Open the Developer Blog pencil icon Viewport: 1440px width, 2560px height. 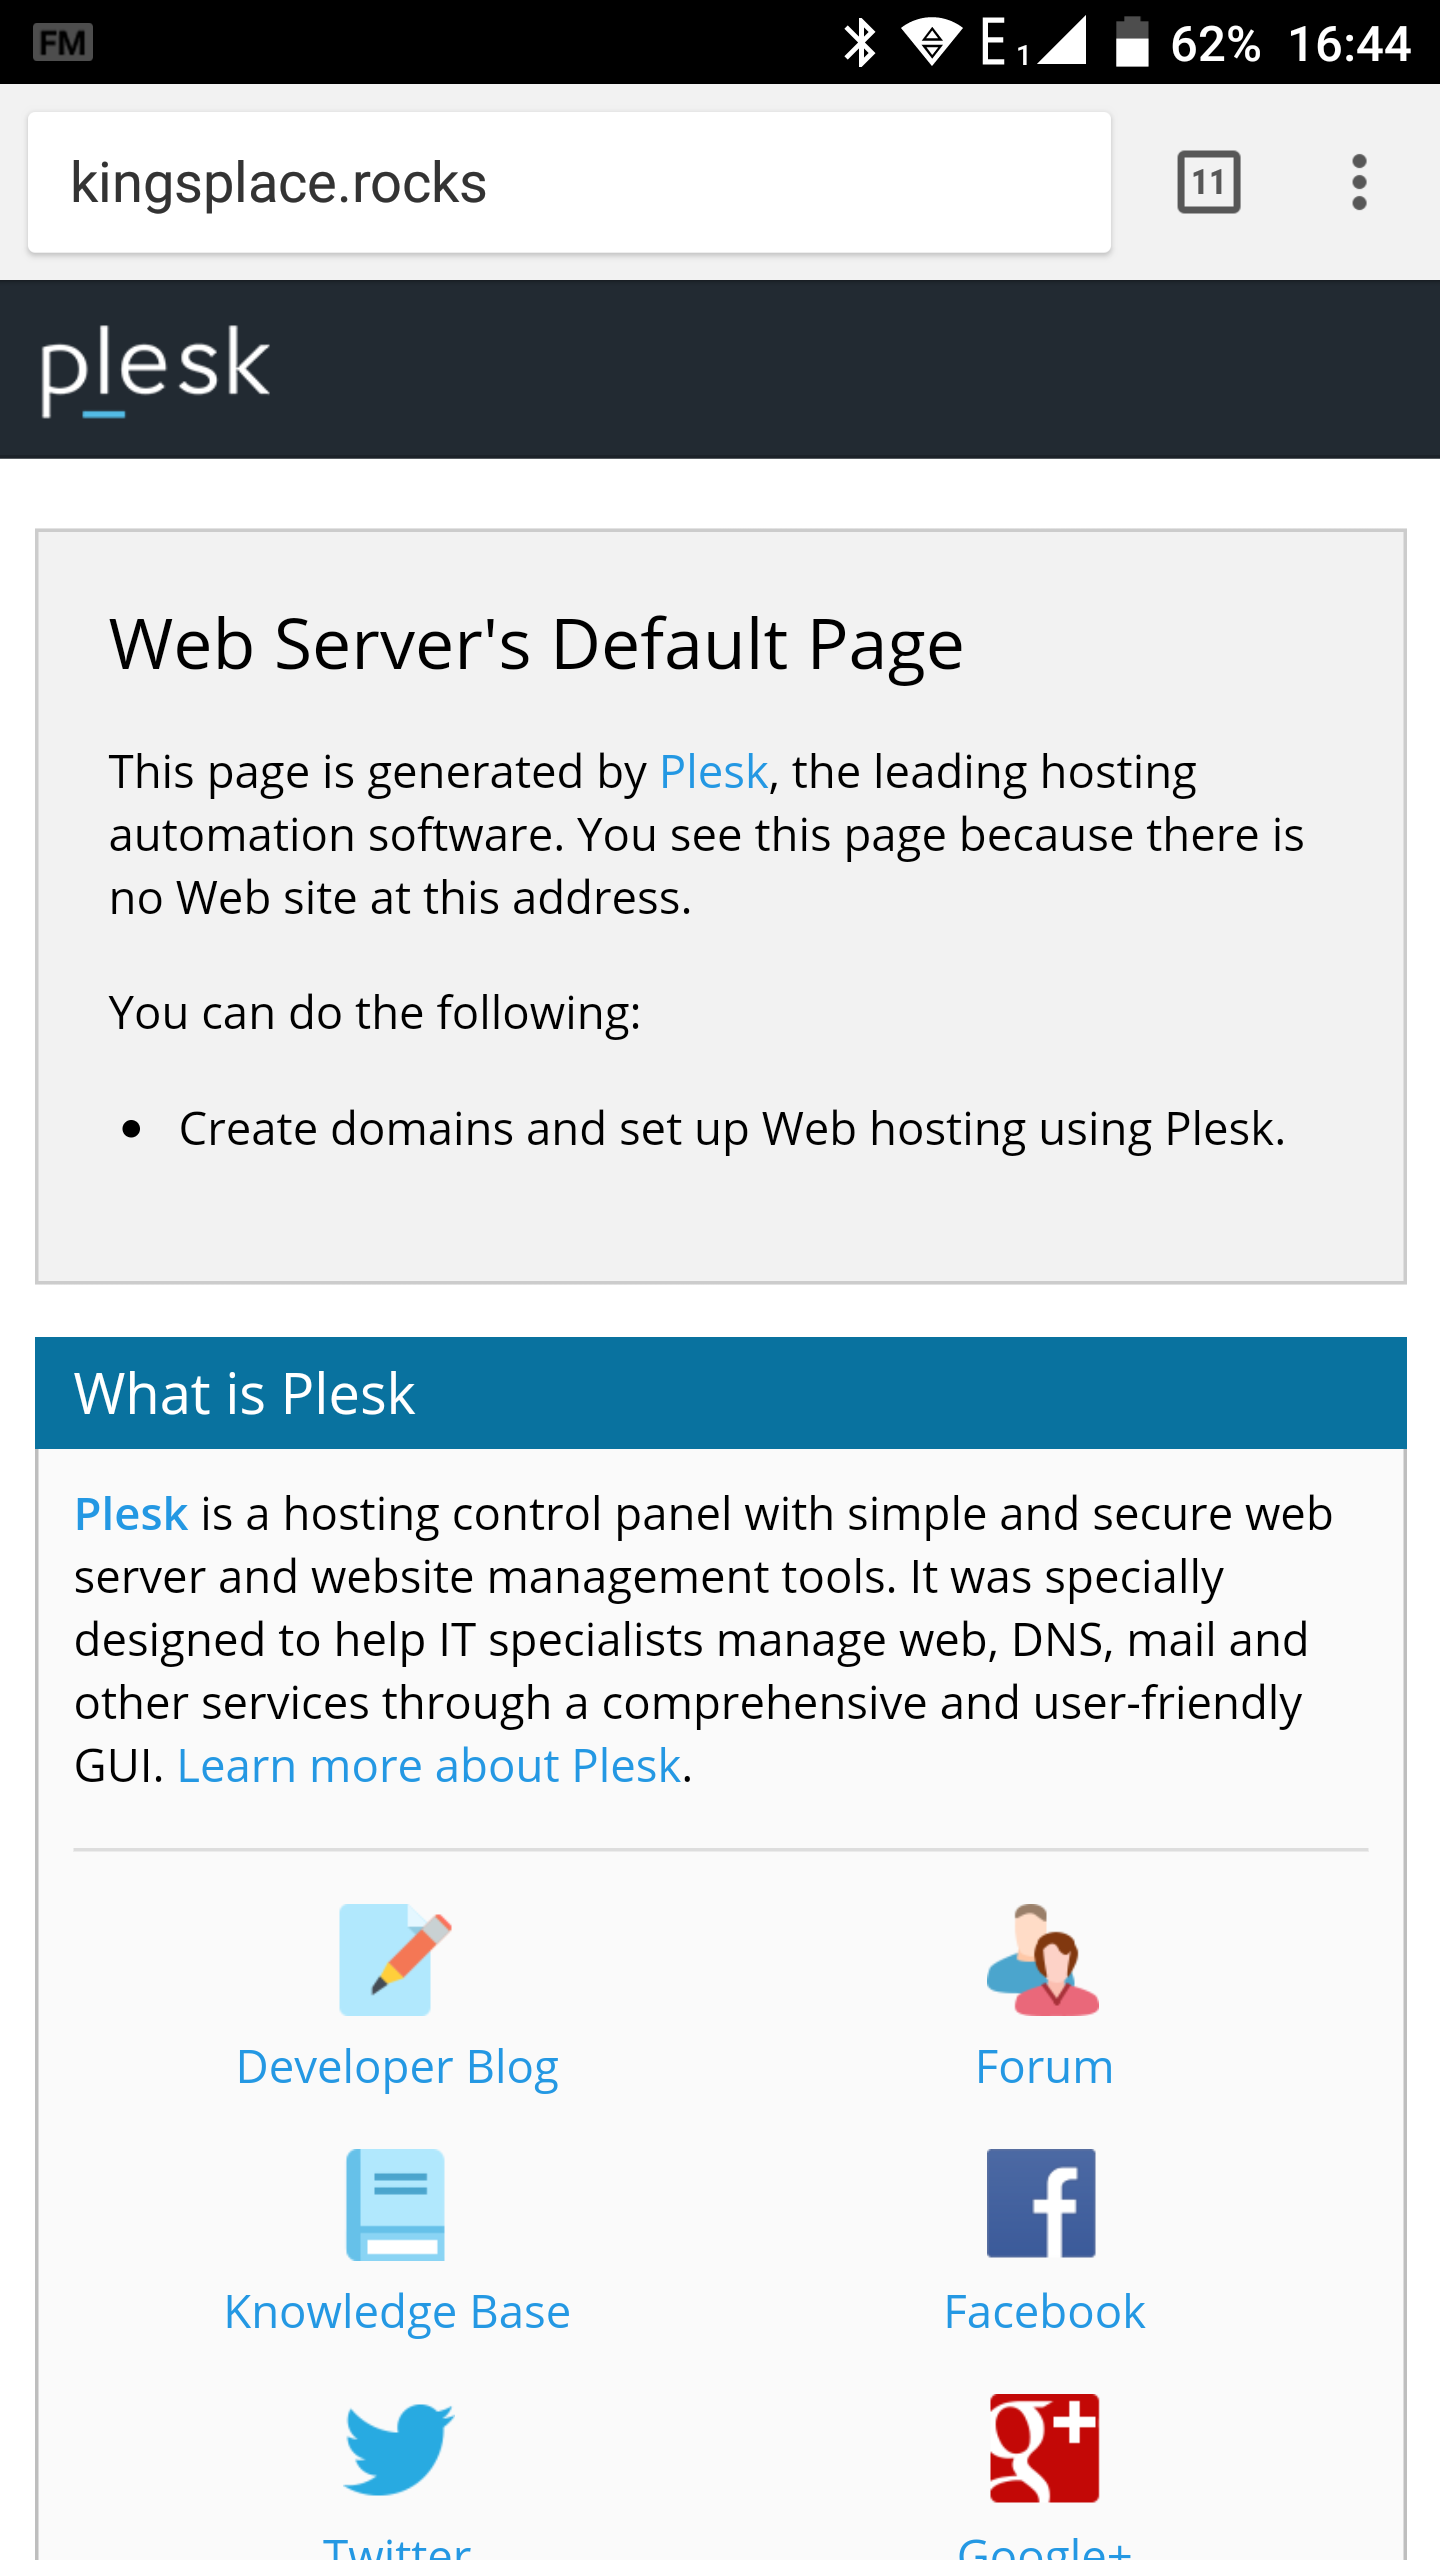tap(396, 1959)
